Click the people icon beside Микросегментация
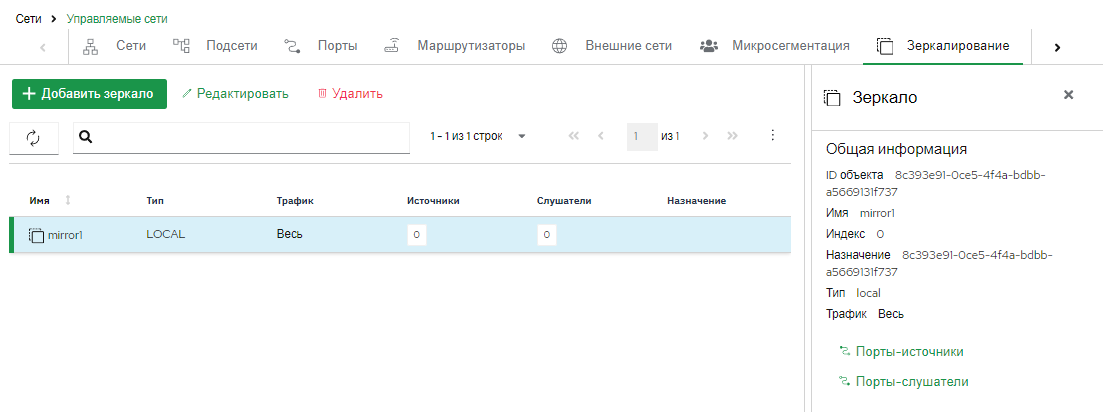This screenshot has height=412, width=1103. (x=708, y=46)
